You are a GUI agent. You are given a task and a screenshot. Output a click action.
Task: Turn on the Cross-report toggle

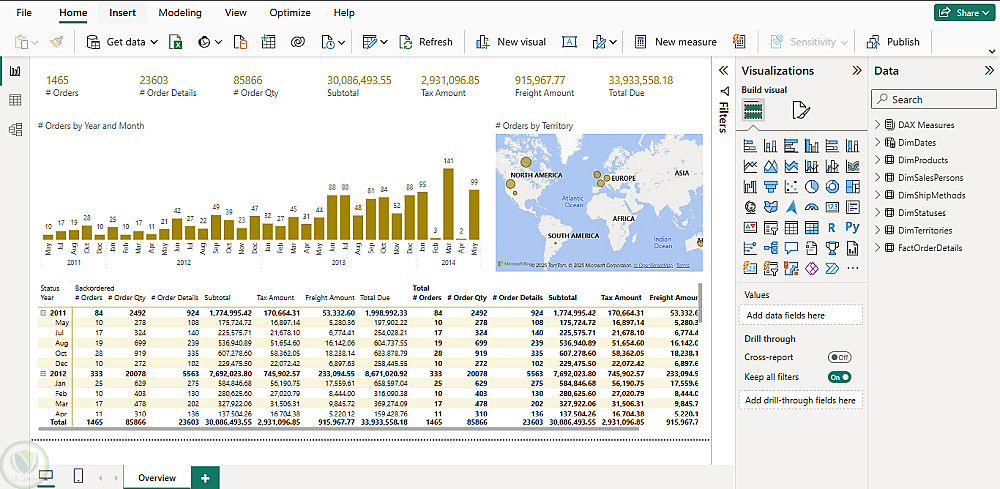coord(839,357)
